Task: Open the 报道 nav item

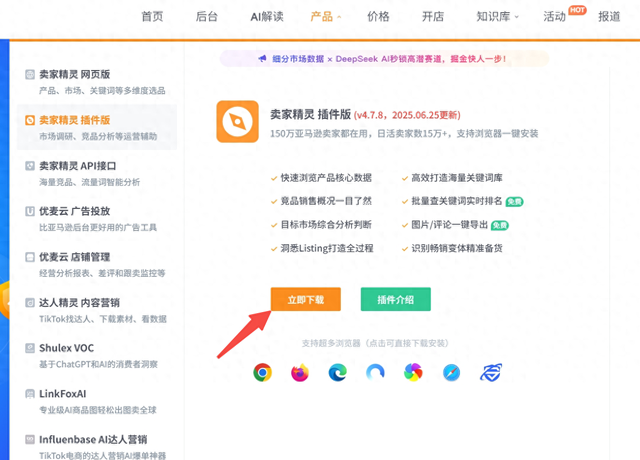Action: (609, 16)
